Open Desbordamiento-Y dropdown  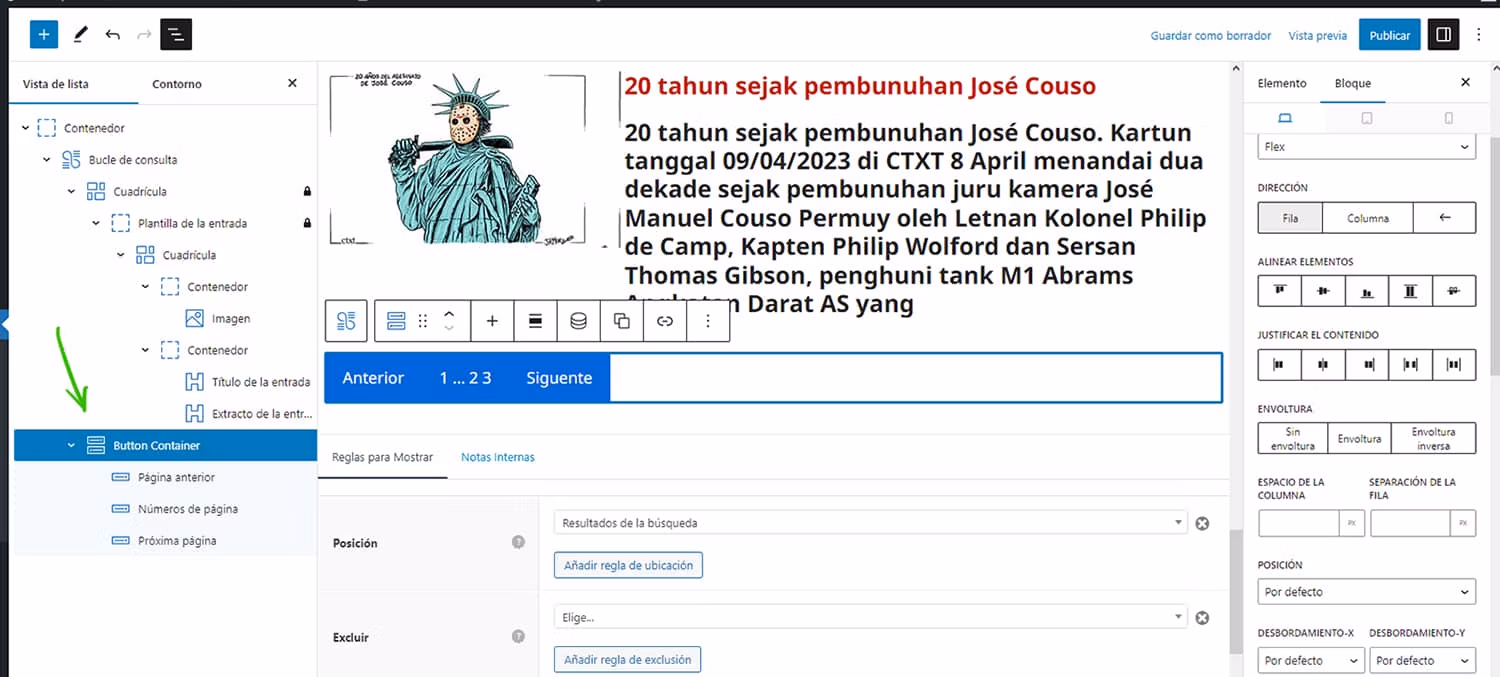tap(1422, 660)
